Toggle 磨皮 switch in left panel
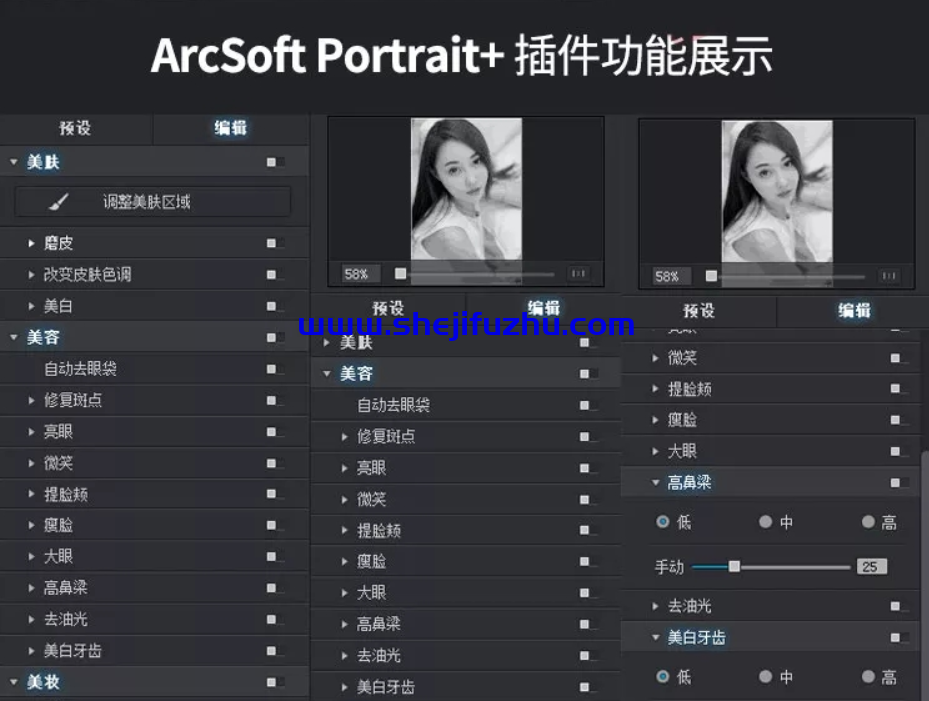The width and height of the screenshot is (929, 701). 275,243
